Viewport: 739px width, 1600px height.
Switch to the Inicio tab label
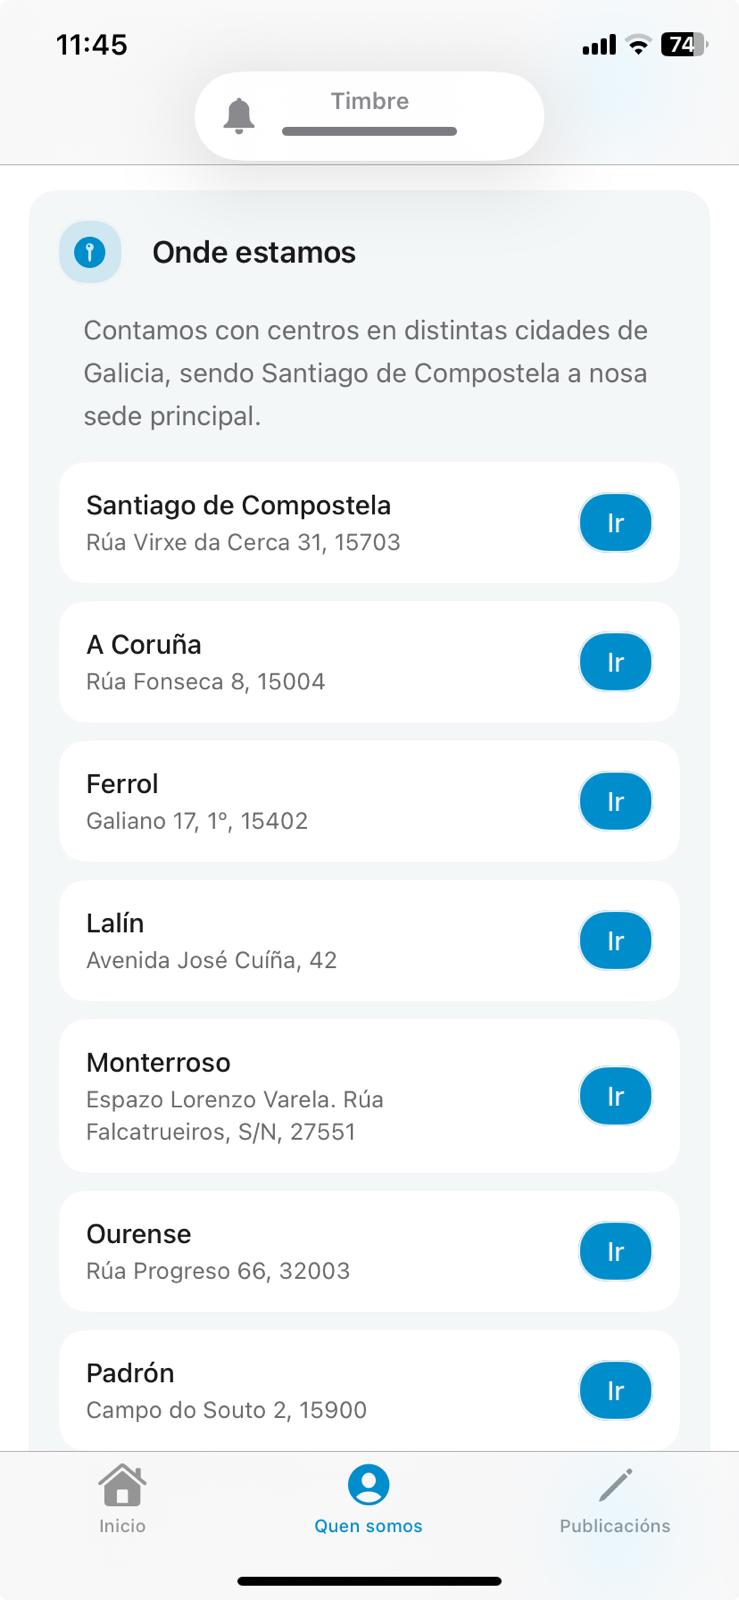(x=122, y=1526)
